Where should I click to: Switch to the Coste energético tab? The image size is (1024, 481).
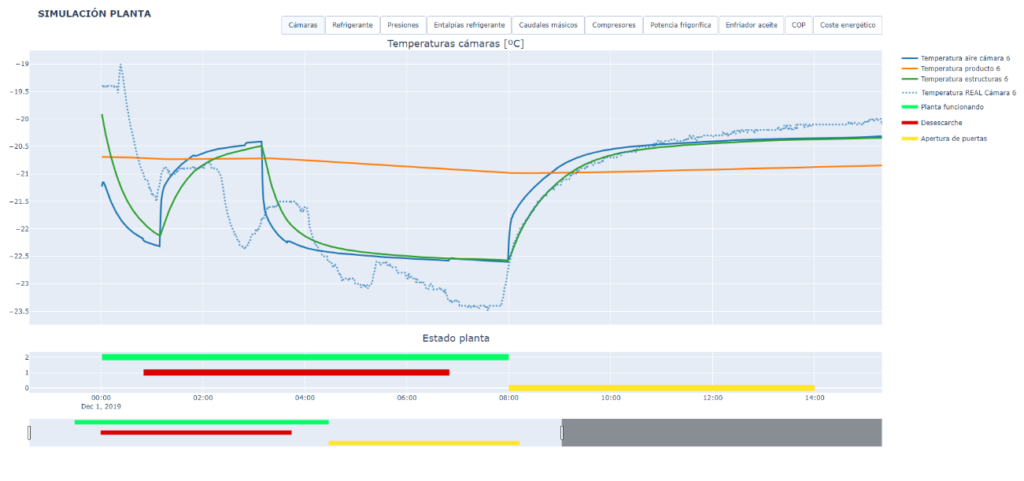click(x=847, y=25)
